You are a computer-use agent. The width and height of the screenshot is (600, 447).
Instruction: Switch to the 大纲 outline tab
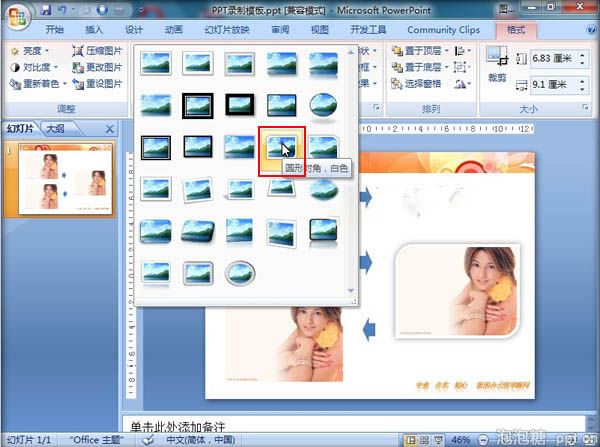(55, 129)
